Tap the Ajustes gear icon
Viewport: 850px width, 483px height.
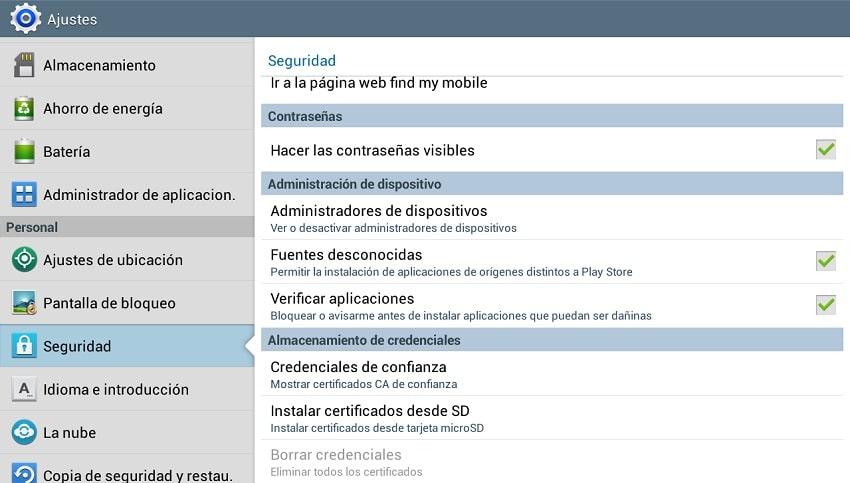click(x=25, y=19)
